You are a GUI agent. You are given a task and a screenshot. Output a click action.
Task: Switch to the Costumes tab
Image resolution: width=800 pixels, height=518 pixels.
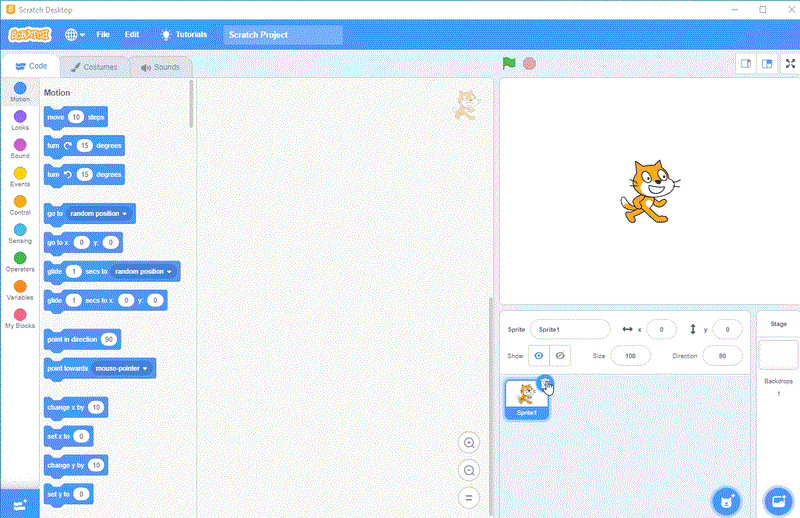click(94, 67)
